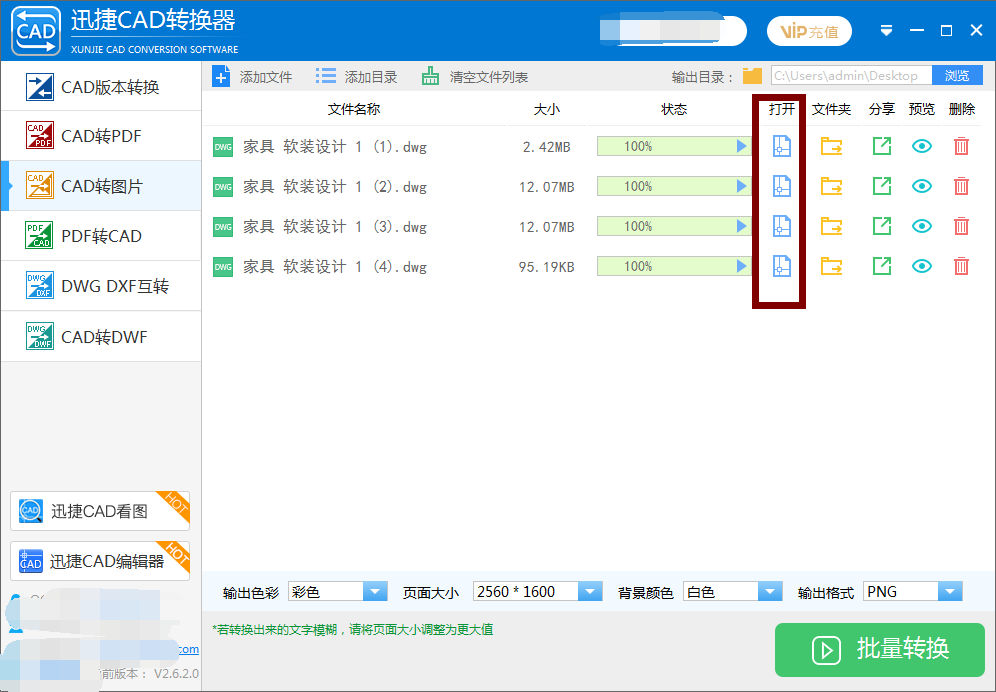Screen dimensions: 996x692
Task: Open file icon for 家具 软装设计 1 (3).dwg
Action: pyautogui.click(x=781, y=227)
